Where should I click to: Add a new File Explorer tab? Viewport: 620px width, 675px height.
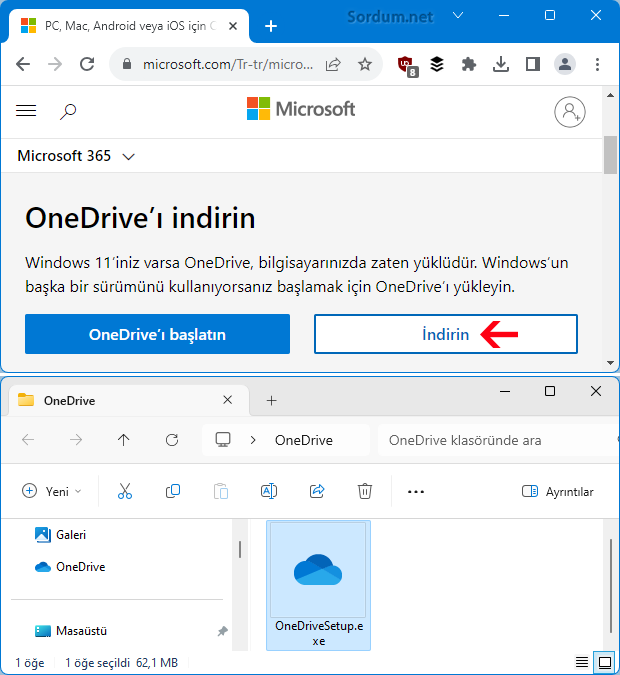point(271,401)
